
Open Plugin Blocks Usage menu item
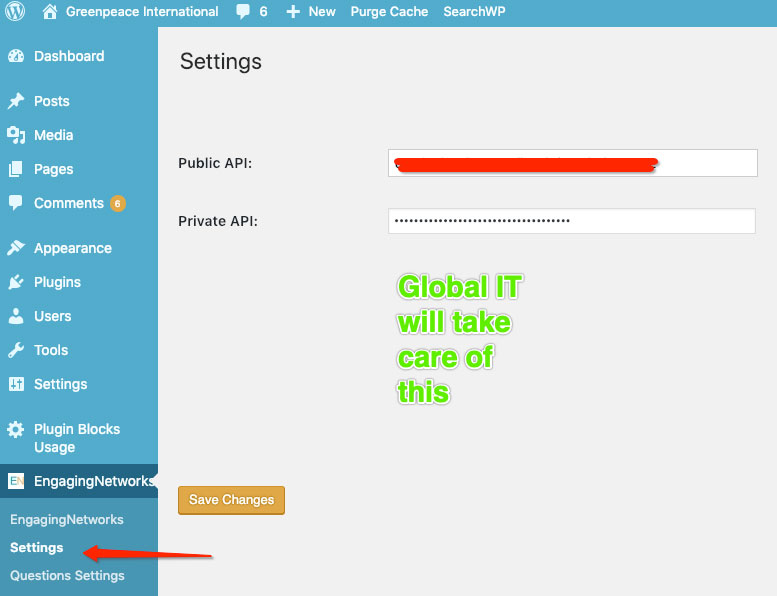(77, 438)
